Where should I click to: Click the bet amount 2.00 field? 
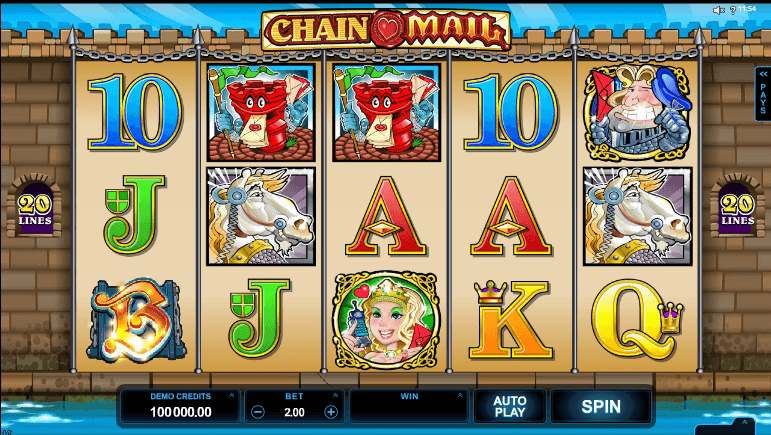294,412
